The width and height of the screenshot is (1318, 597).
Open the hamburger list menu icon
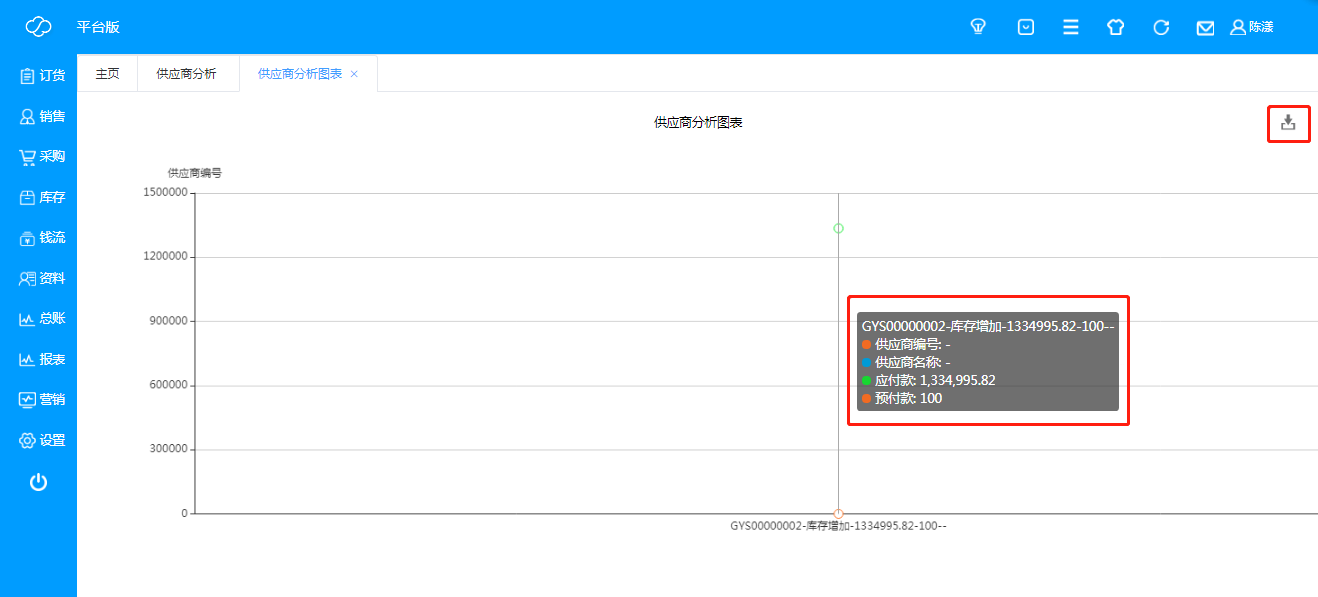1071,27
